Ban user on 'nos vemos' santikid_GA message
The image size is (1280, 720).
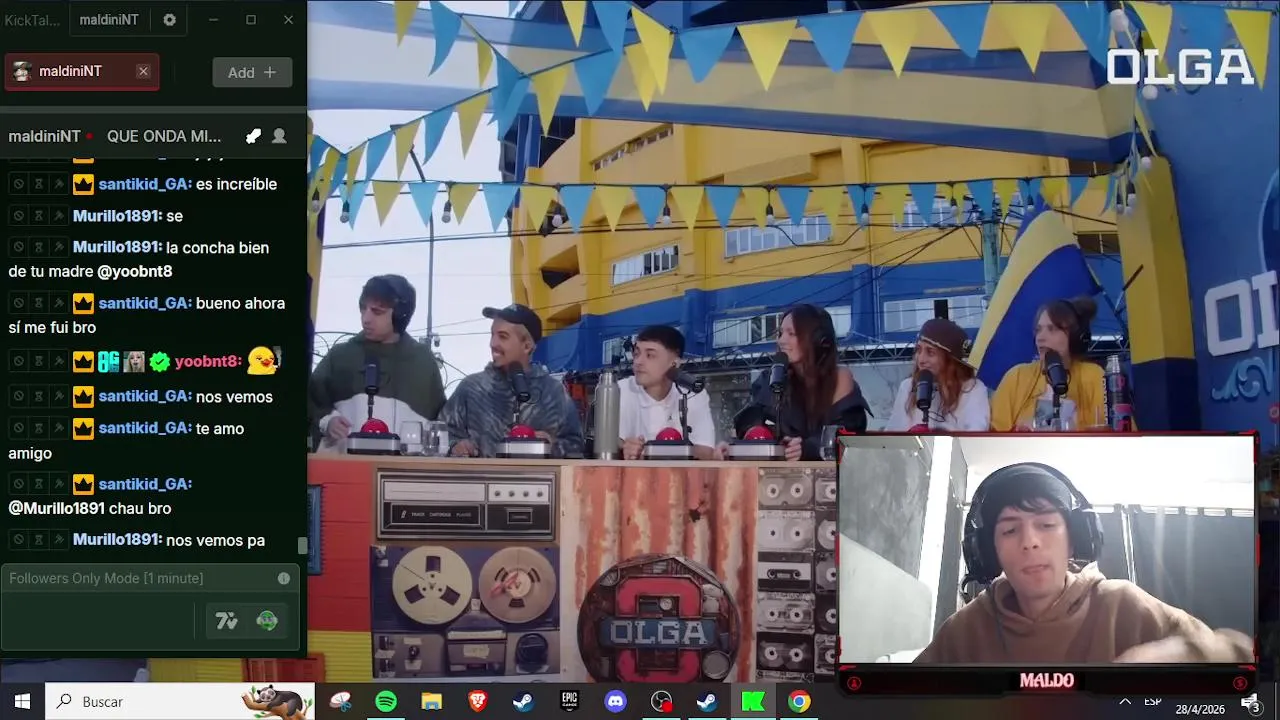(x=18, y=397)
